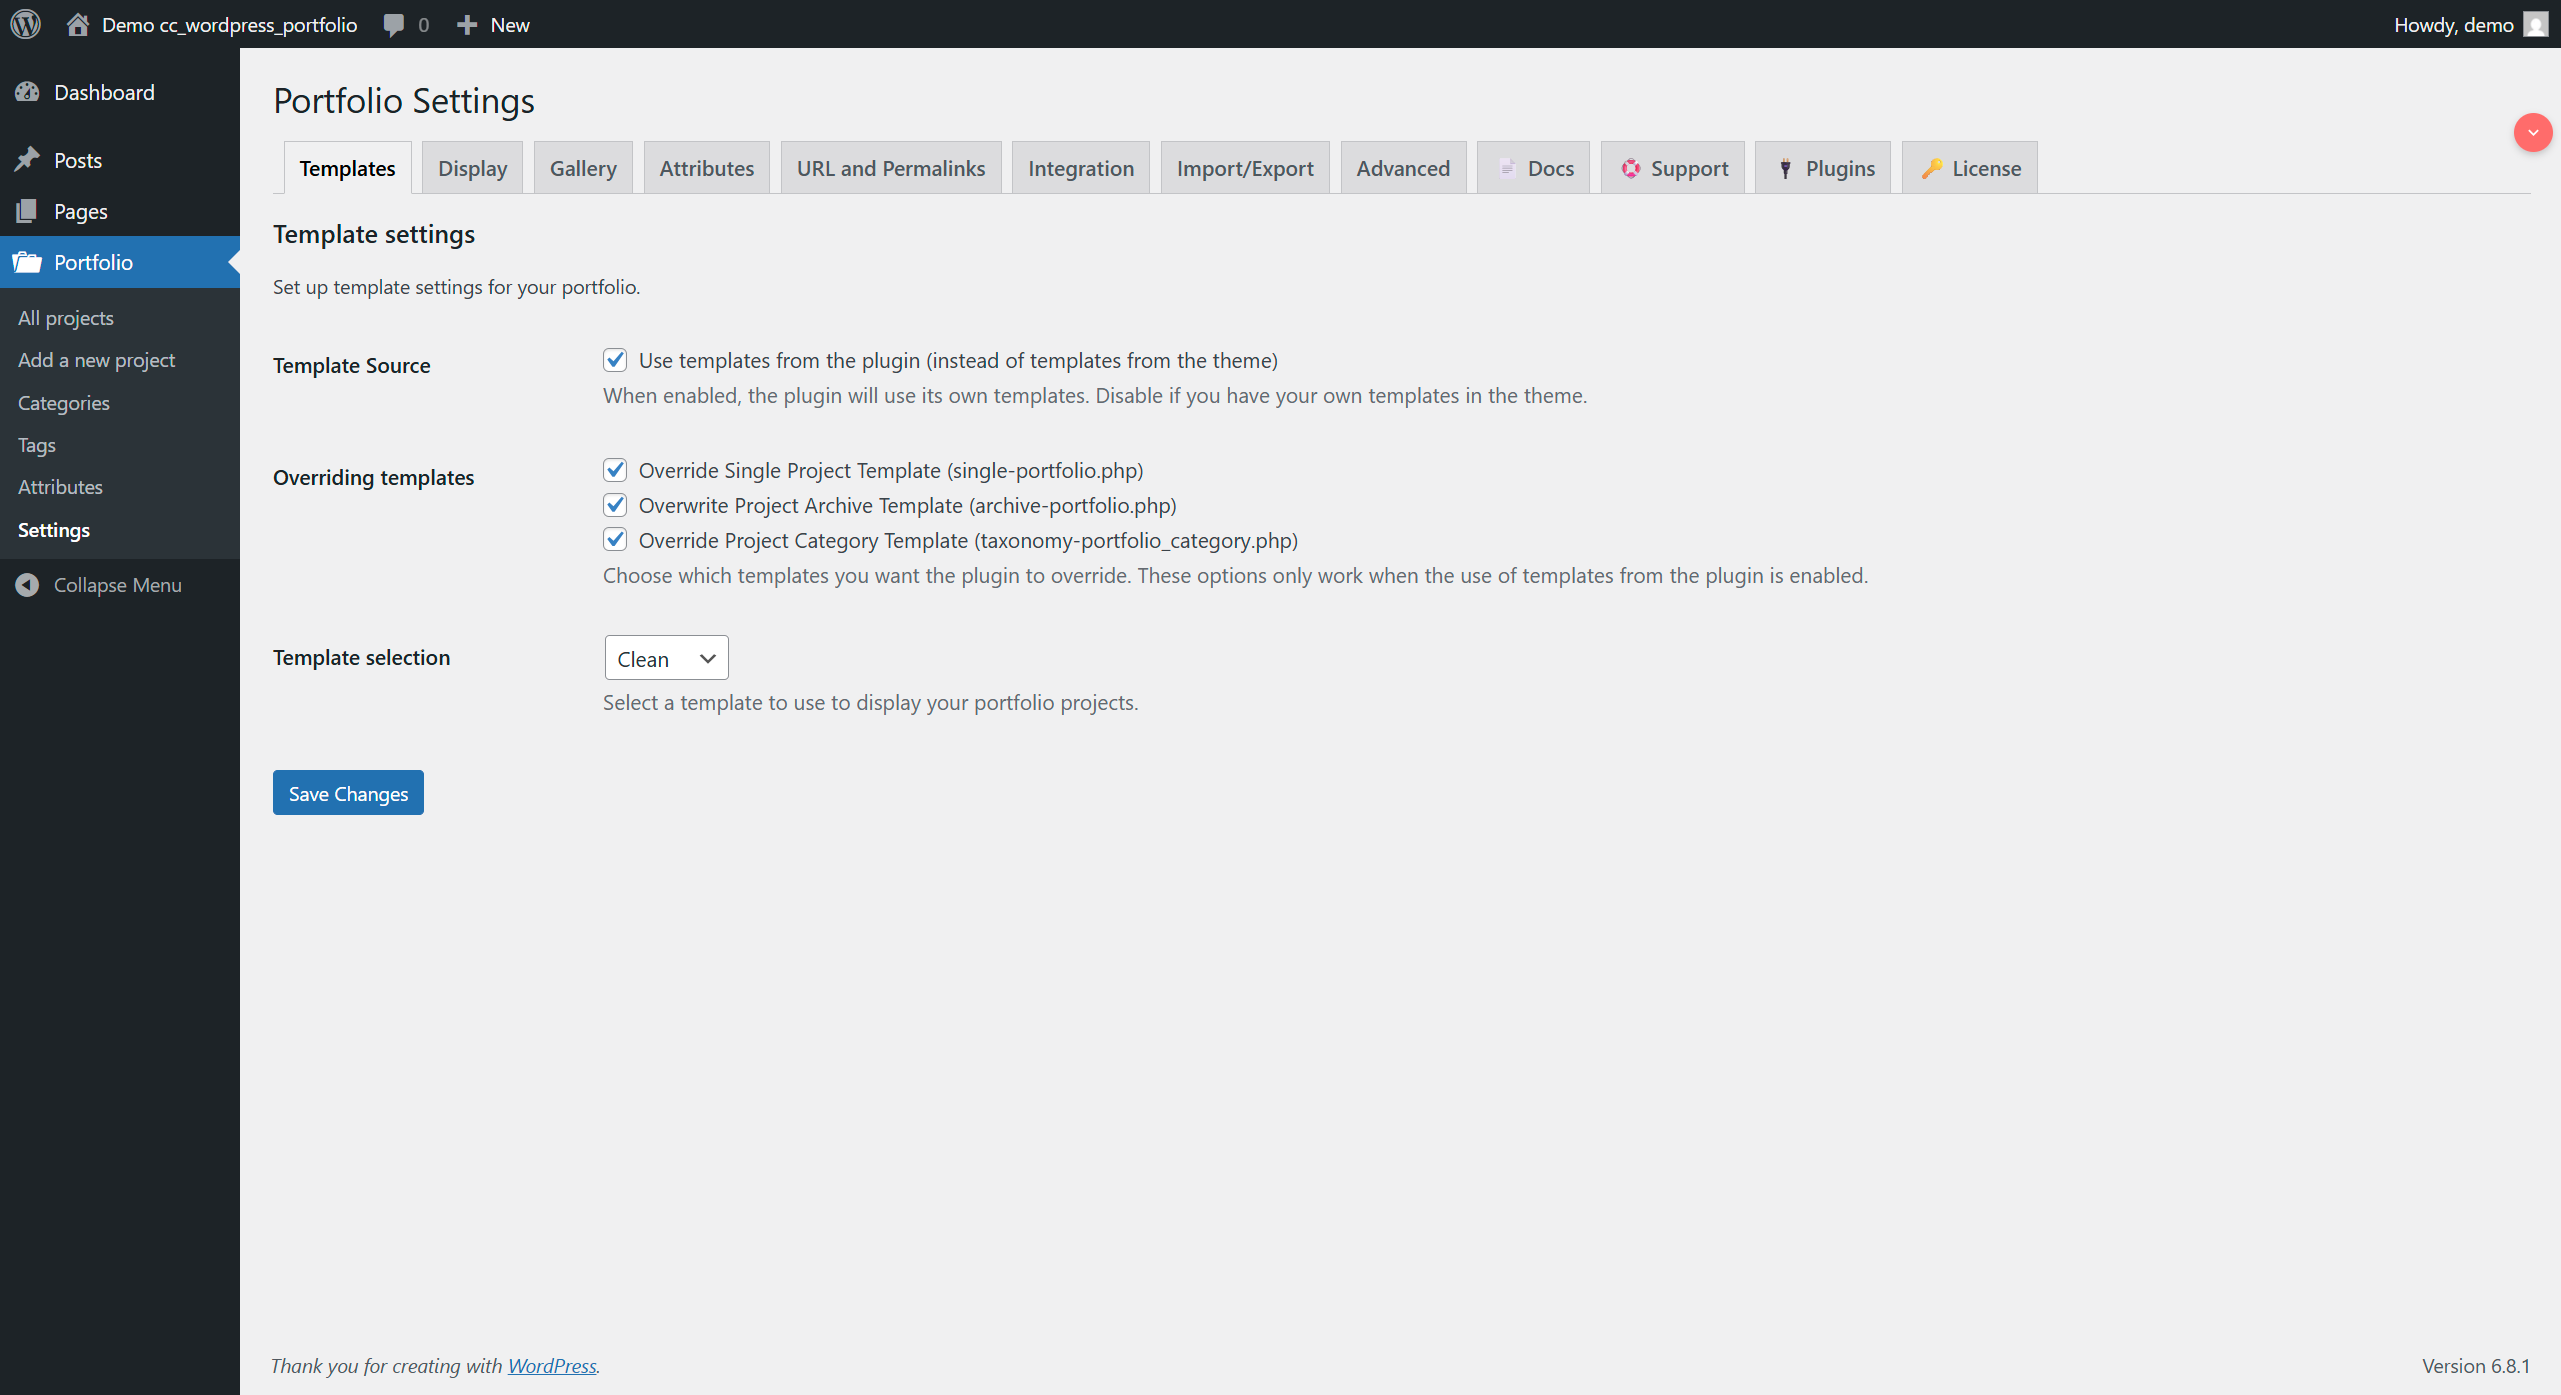Open the Clean template selection dropdown
Image resolution: width=2561 pixels, height=1395 pixels.
click(x=665, y=657)
